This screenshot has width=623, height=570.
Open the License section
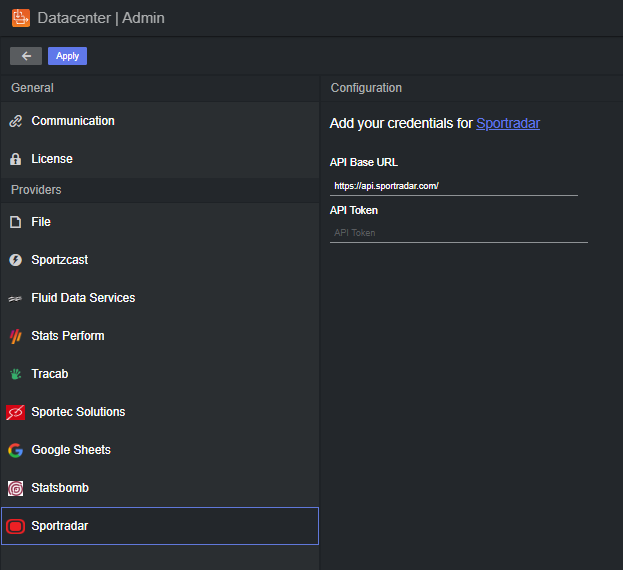click(160, 159)
